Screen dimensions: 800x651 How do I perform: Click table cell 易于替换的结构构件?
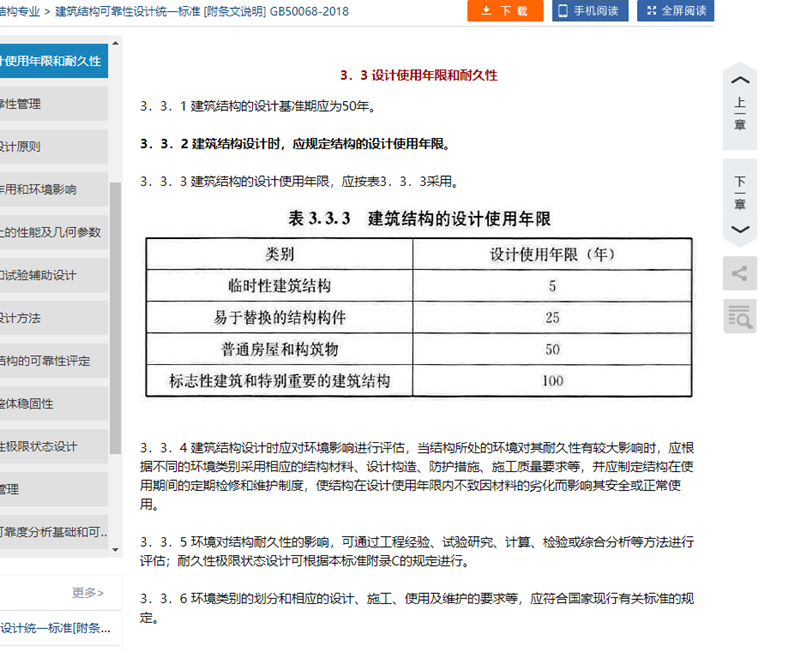[x=280, y=317]
